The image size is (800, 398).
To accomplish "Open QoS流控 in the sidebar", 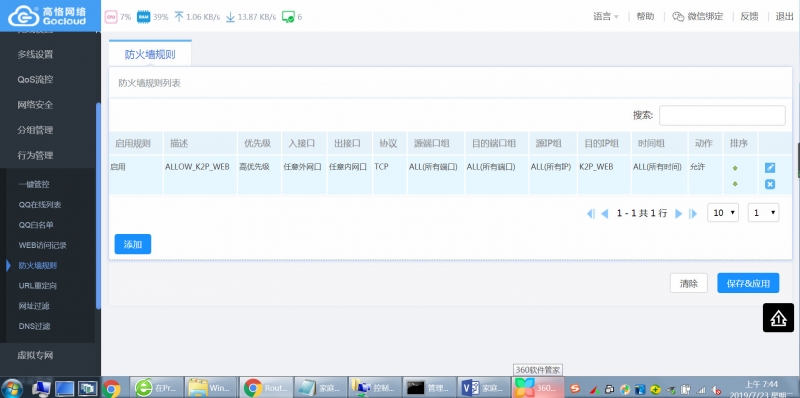I will tap(35, 79).
